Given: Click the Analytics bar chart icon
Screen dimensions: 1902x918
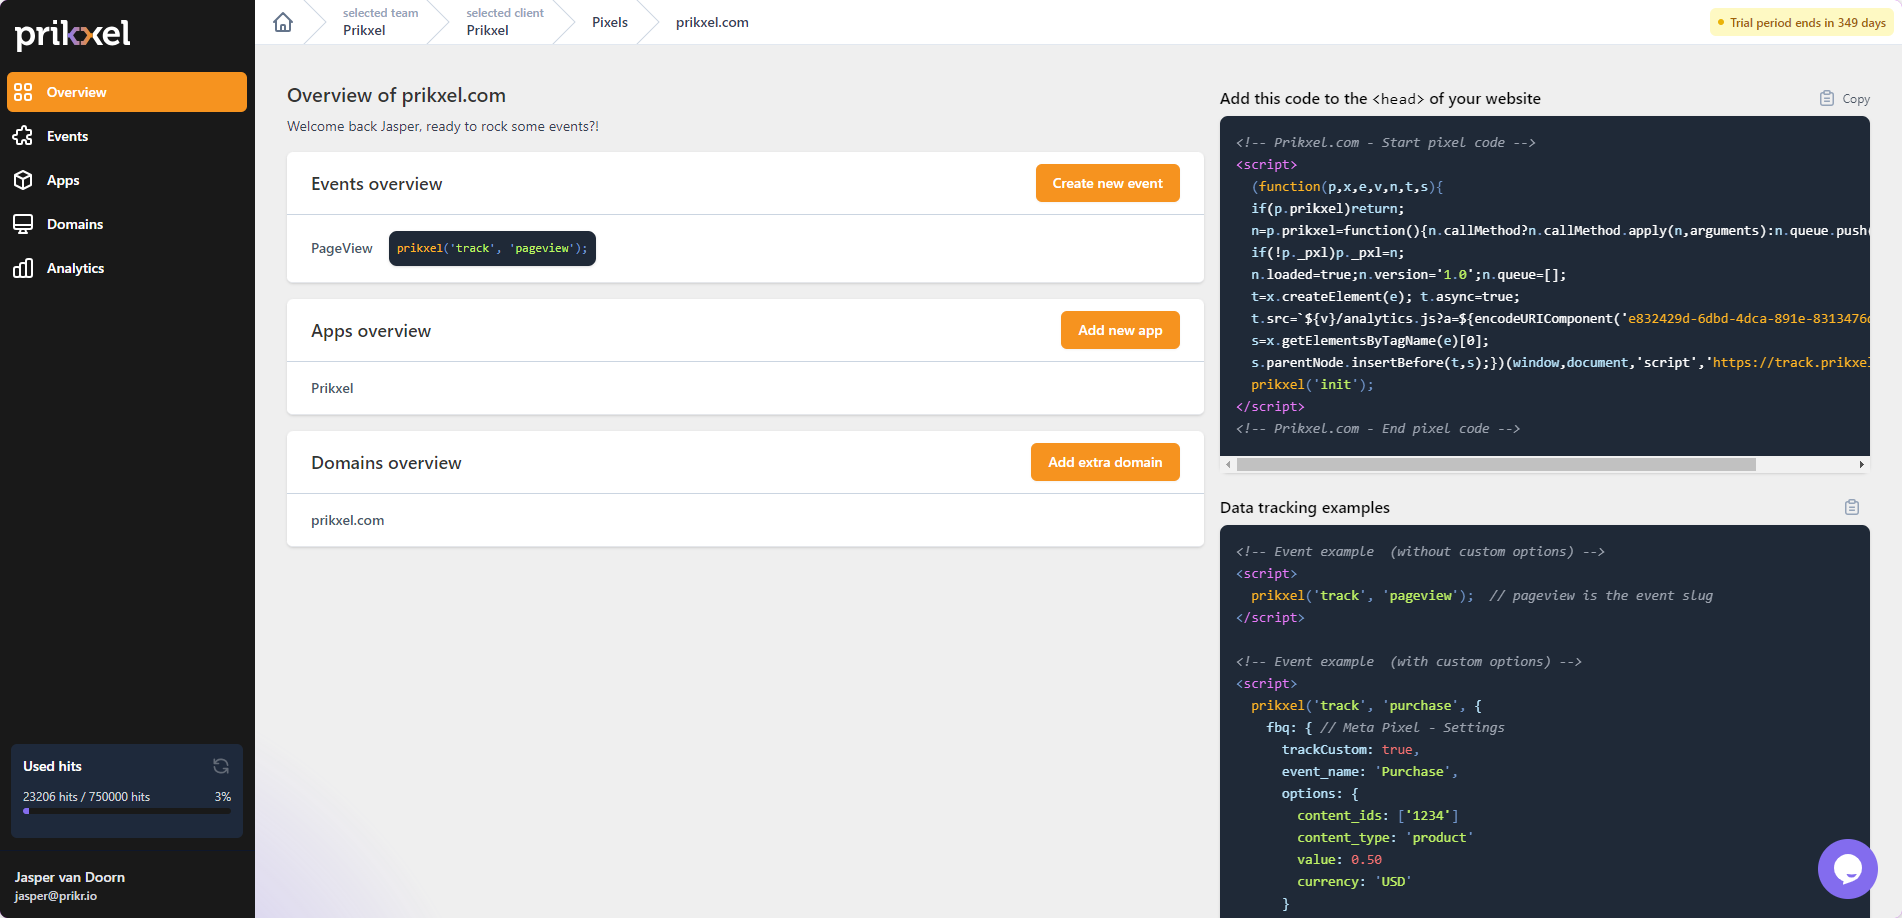Looking at the screenshot, I should tap(23, 268).
